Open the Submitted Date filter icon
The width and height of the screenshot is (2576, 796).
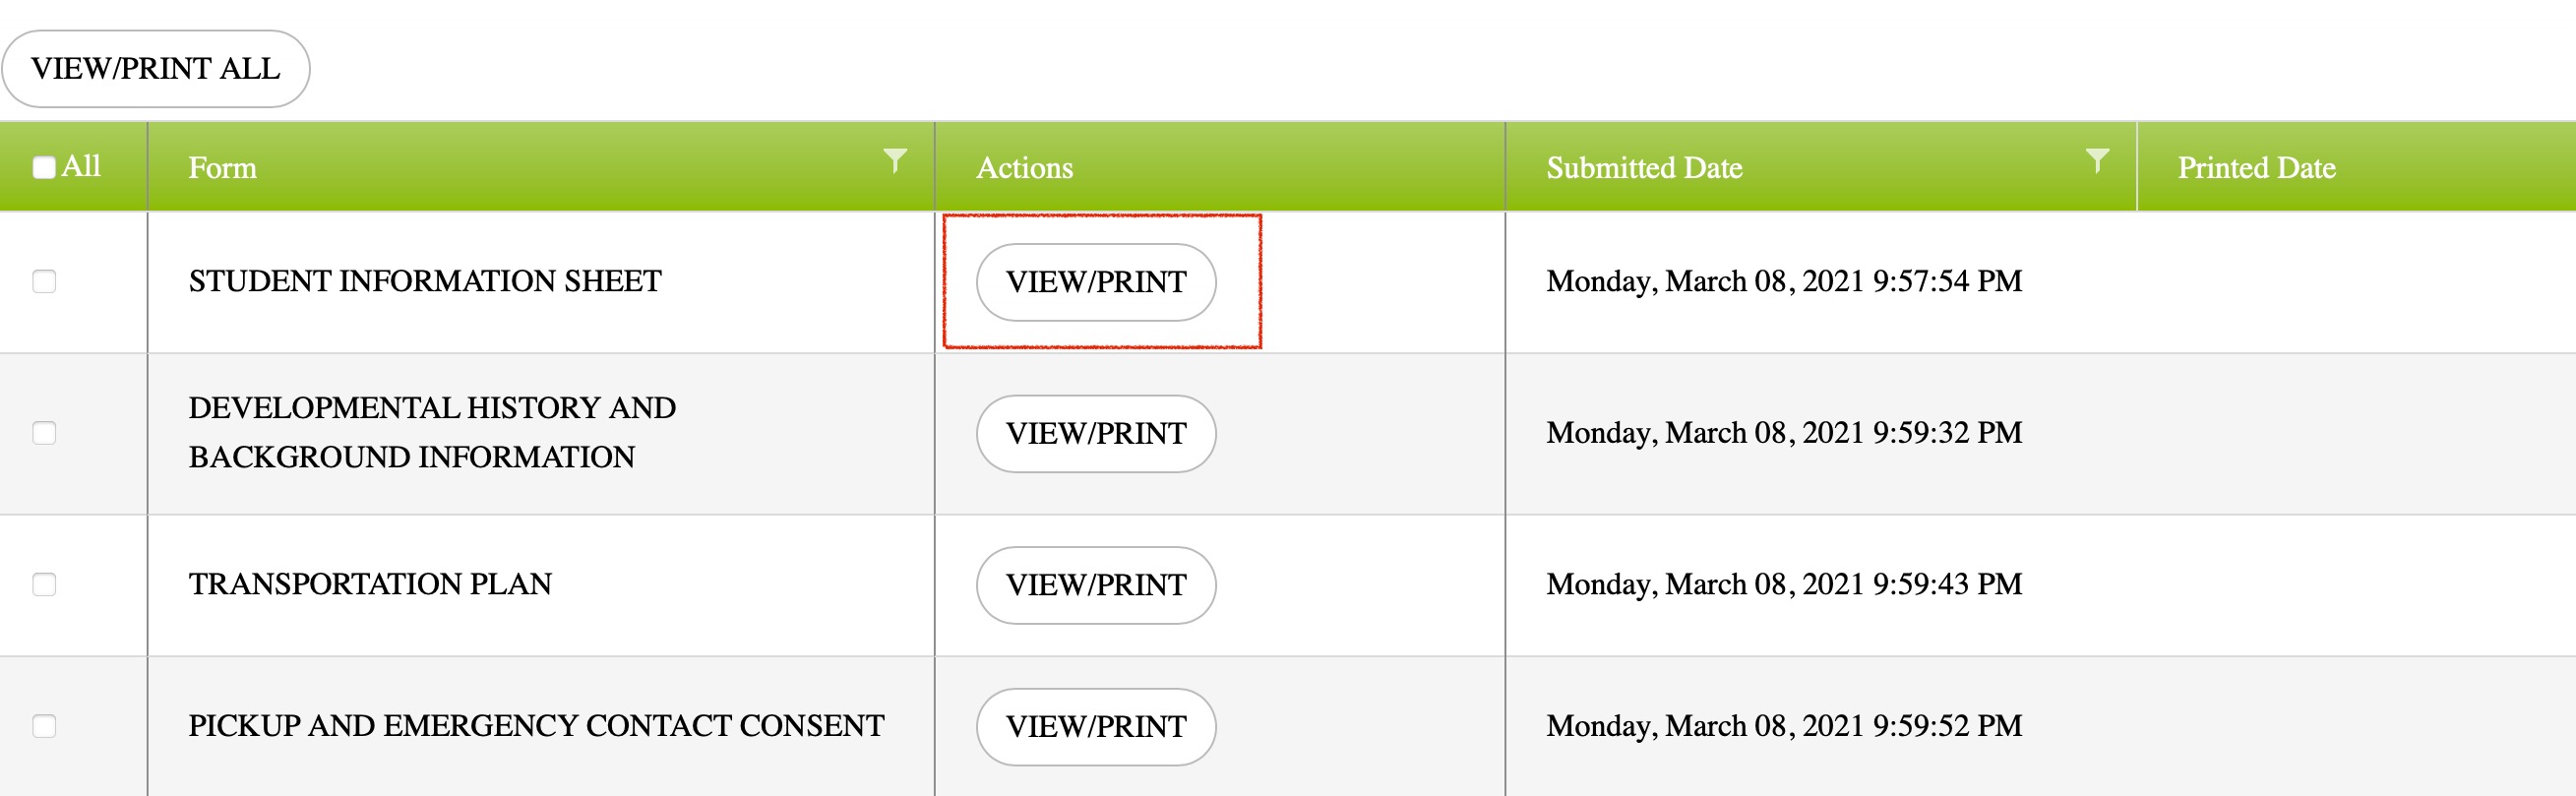click(2097, 160)
